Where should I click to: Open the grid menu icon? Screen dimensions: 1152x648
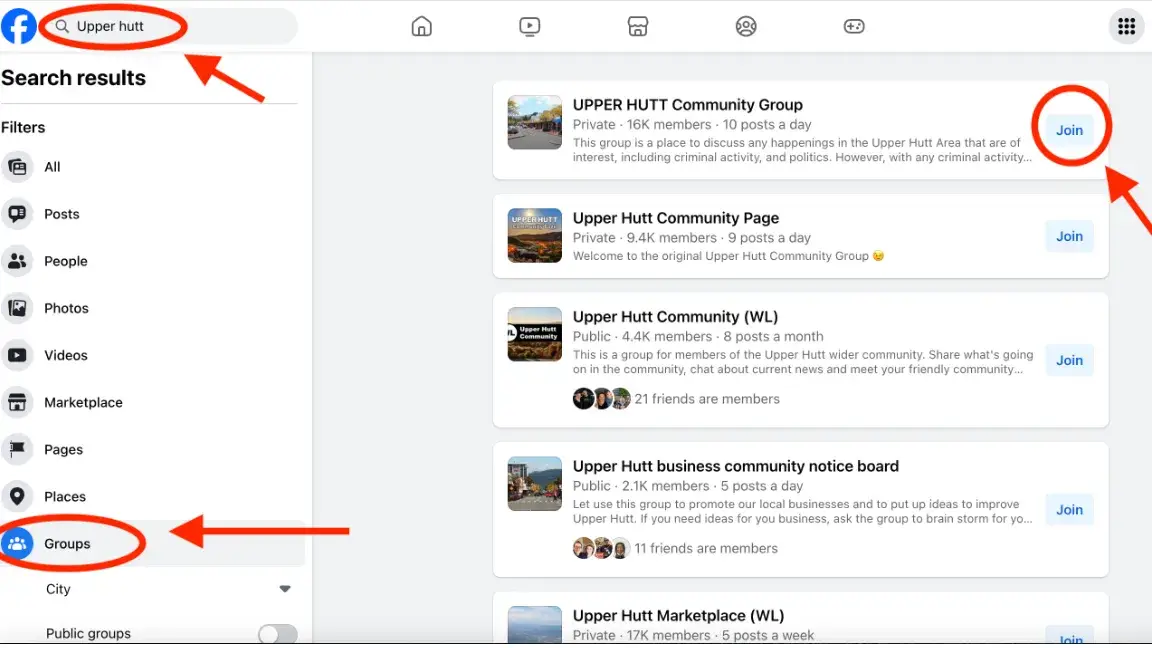(x=1126, y=26)
